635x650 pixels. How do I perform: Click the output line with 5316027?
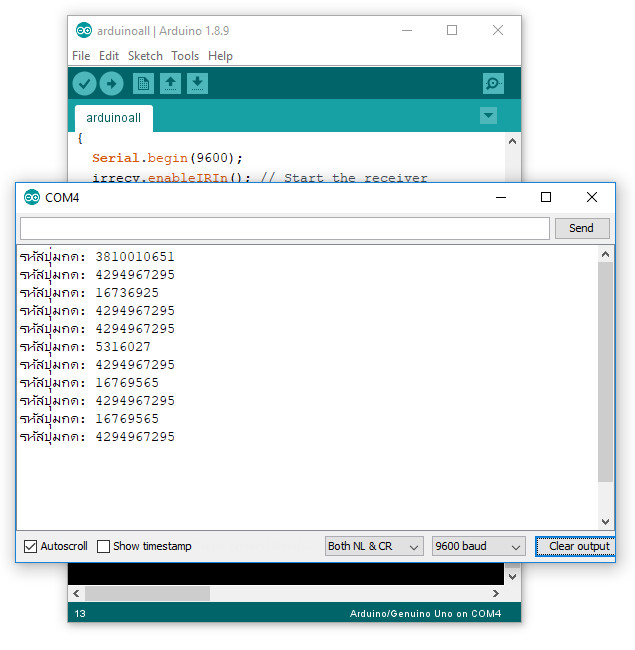[85, 347]
